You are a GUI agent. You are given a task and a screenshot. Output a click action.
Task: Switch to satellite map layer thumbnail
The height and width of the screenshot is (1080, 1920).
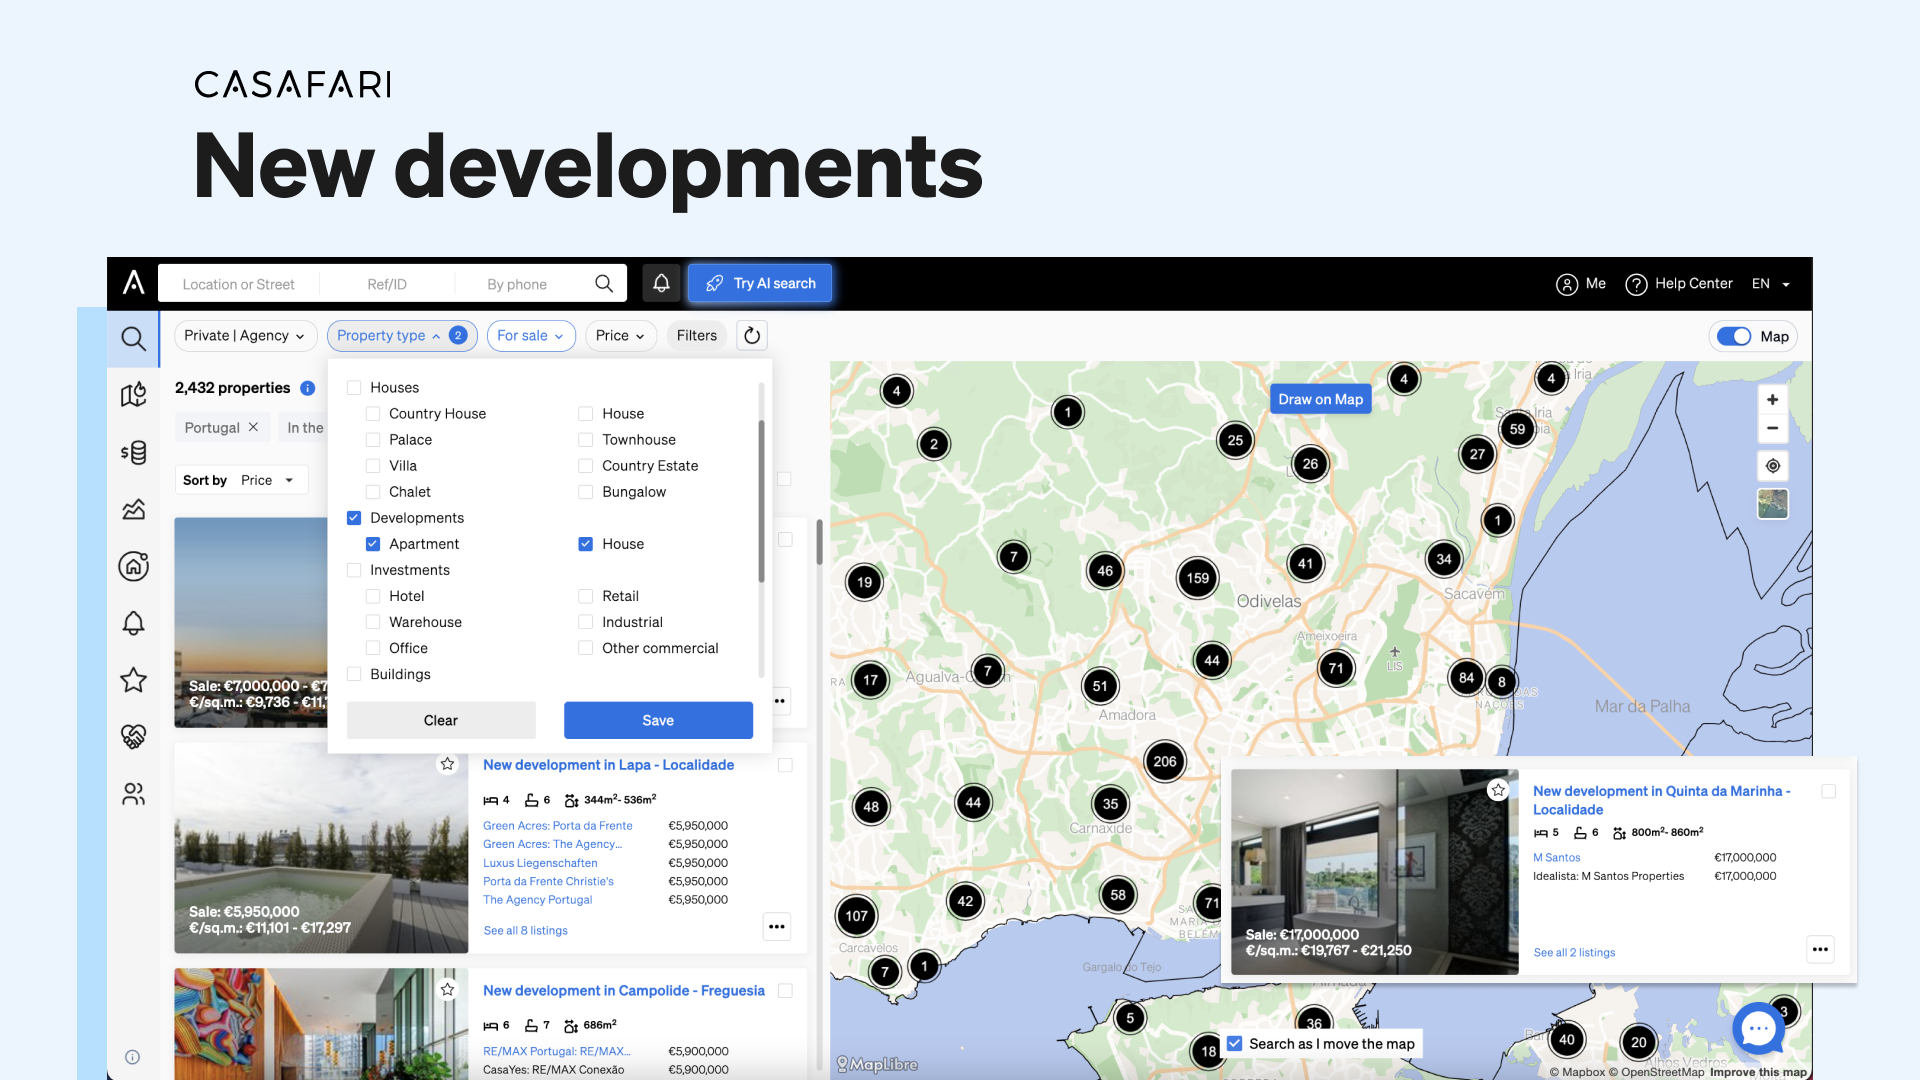(1772, 504)
